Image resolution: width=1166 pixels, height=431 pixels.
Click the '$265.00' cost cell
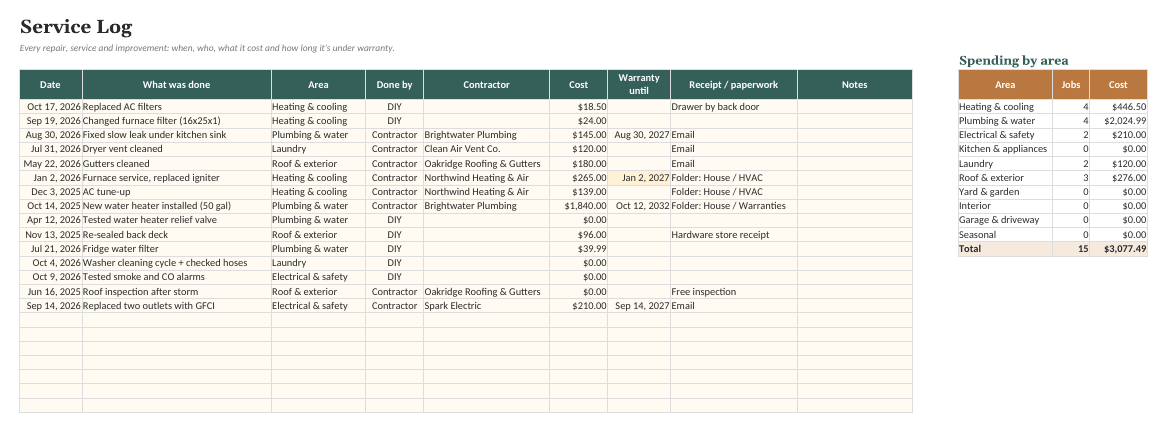(579, 178)
